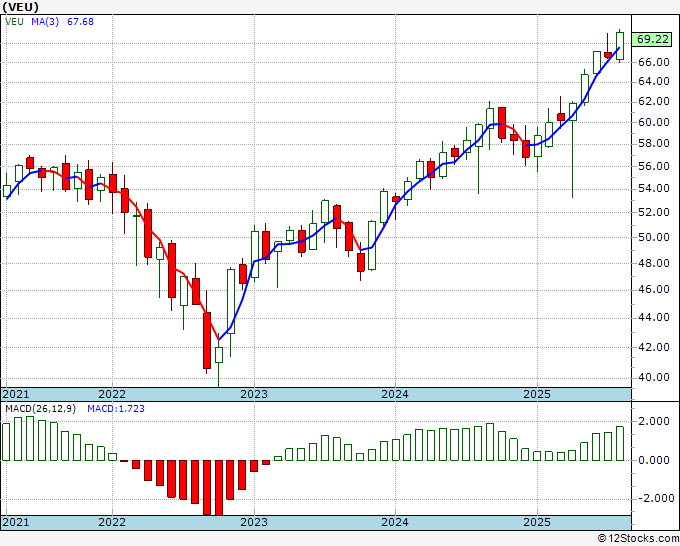Click the 48.00 price axis label

click(654, 263)
